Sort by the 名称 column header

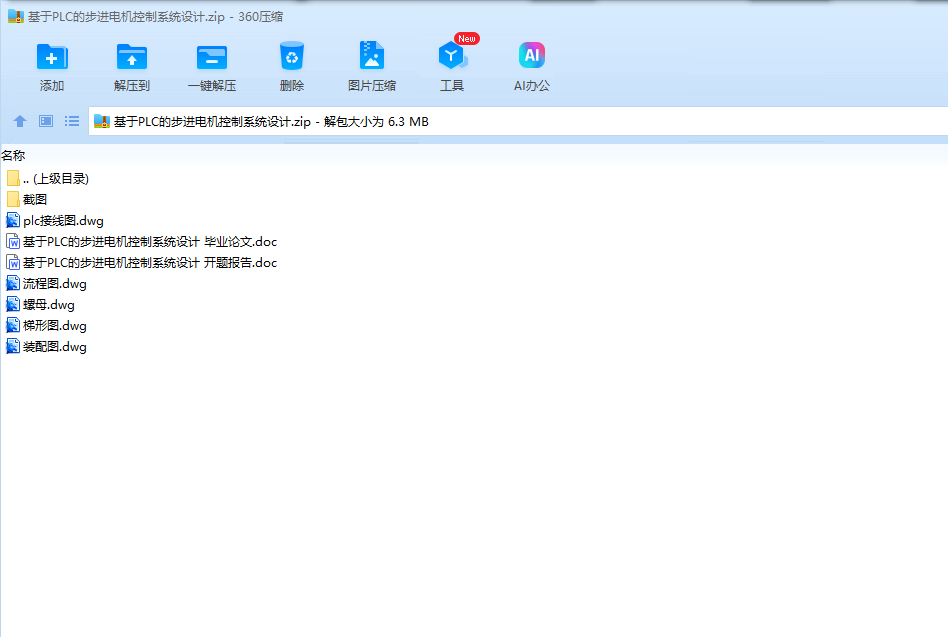(x=13, y=155)
